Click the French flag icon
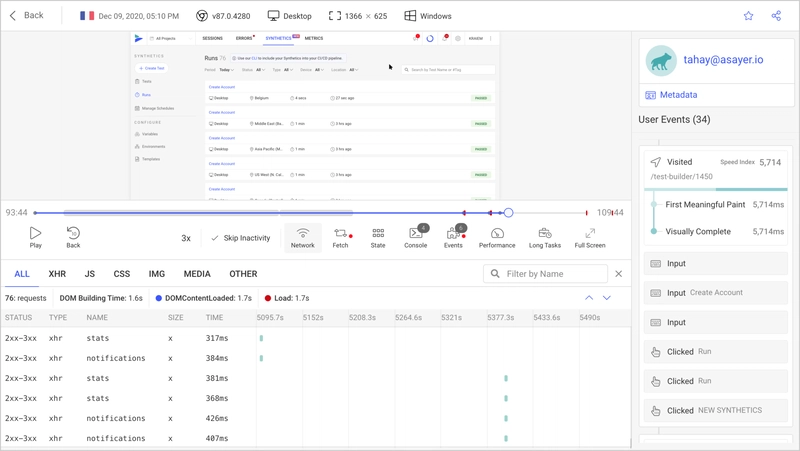Image resolution: width=800 pixels, height=451 pixels. click(87, 16)
